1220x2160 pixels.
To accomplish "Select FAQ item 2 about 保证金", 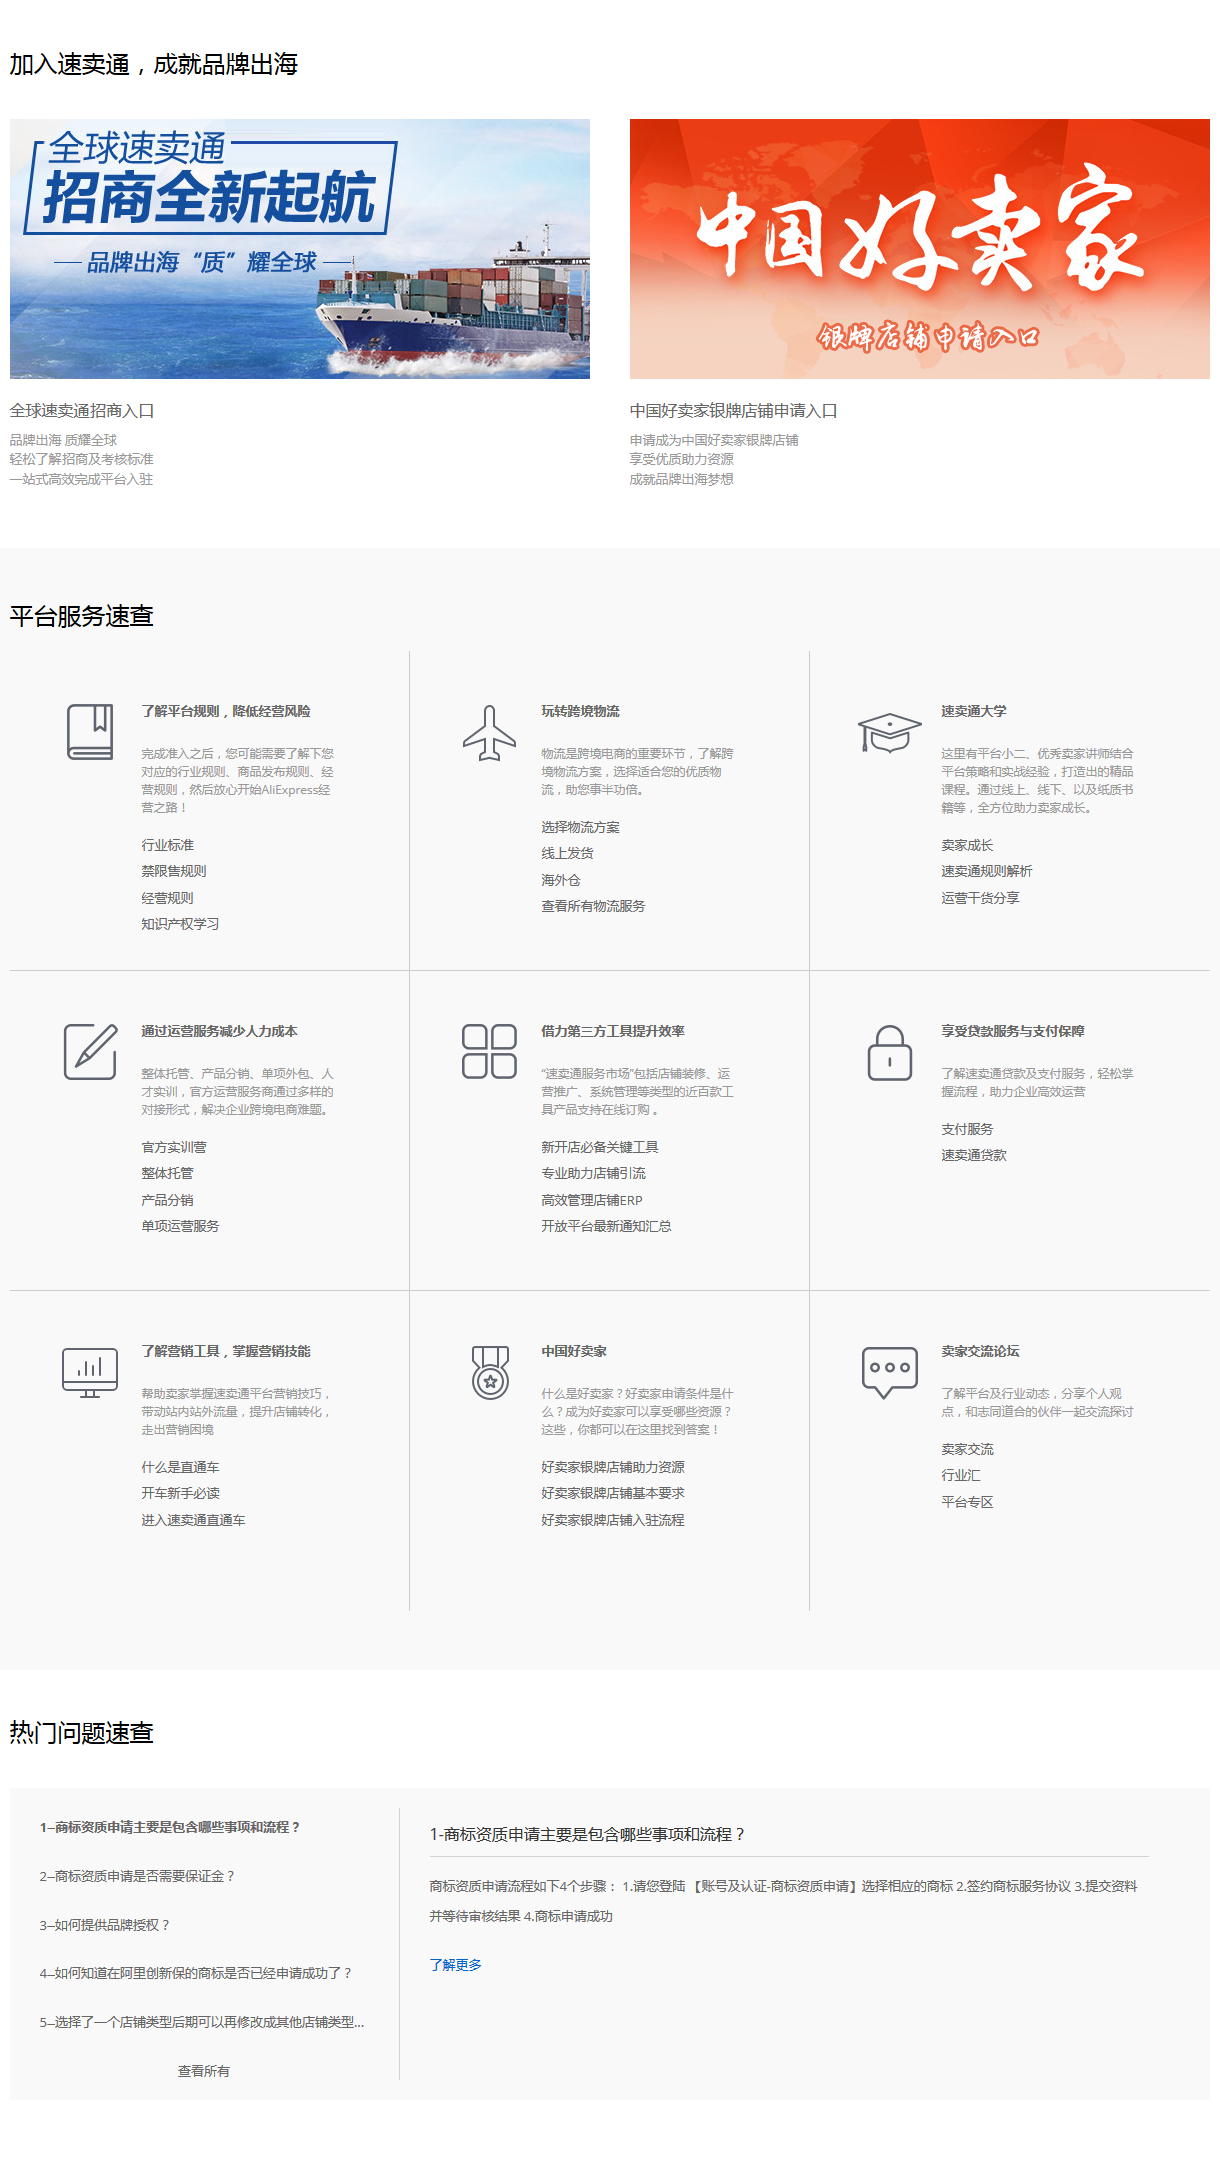I will point(137,1876).
